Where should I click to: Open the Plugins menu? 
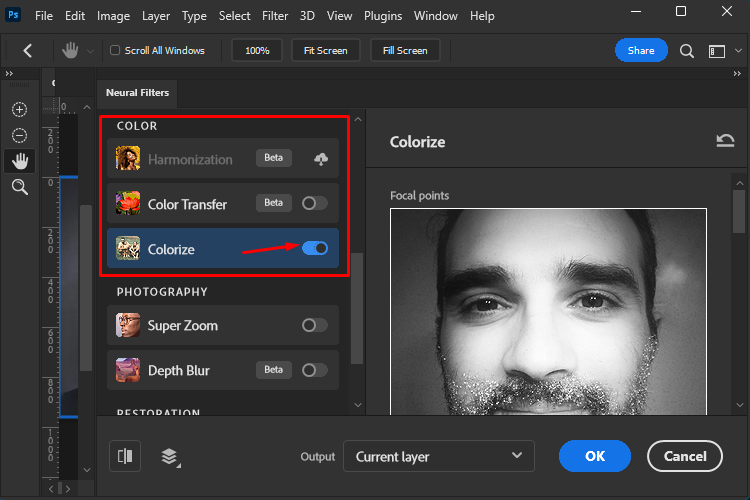click(383, 16)
